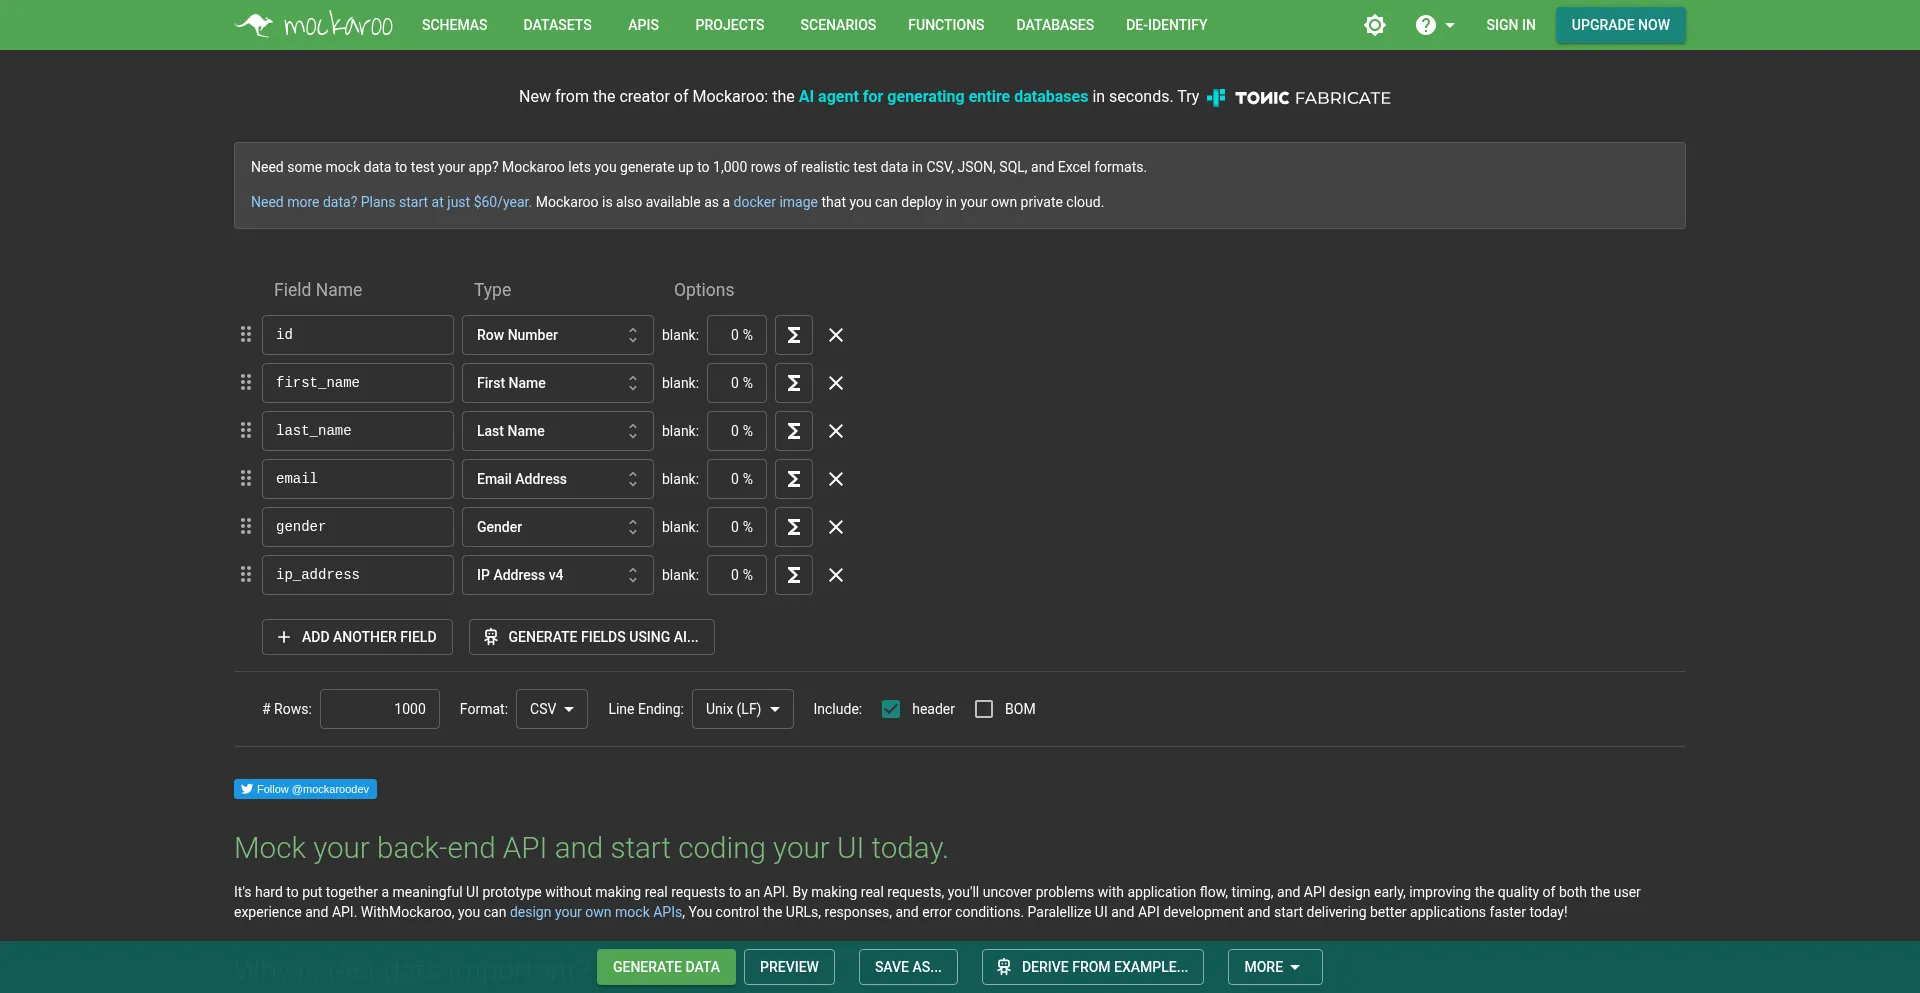1920x993 pixels.
Task: Follow @mockaroodev on Twitter
Action: [x=305, y=789]
